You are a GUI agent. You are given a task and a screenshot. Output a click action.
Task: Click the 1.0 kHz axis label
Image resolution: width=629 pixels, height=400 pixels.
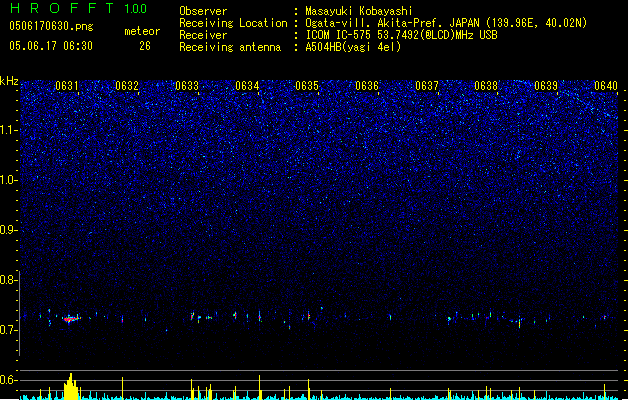9,180
